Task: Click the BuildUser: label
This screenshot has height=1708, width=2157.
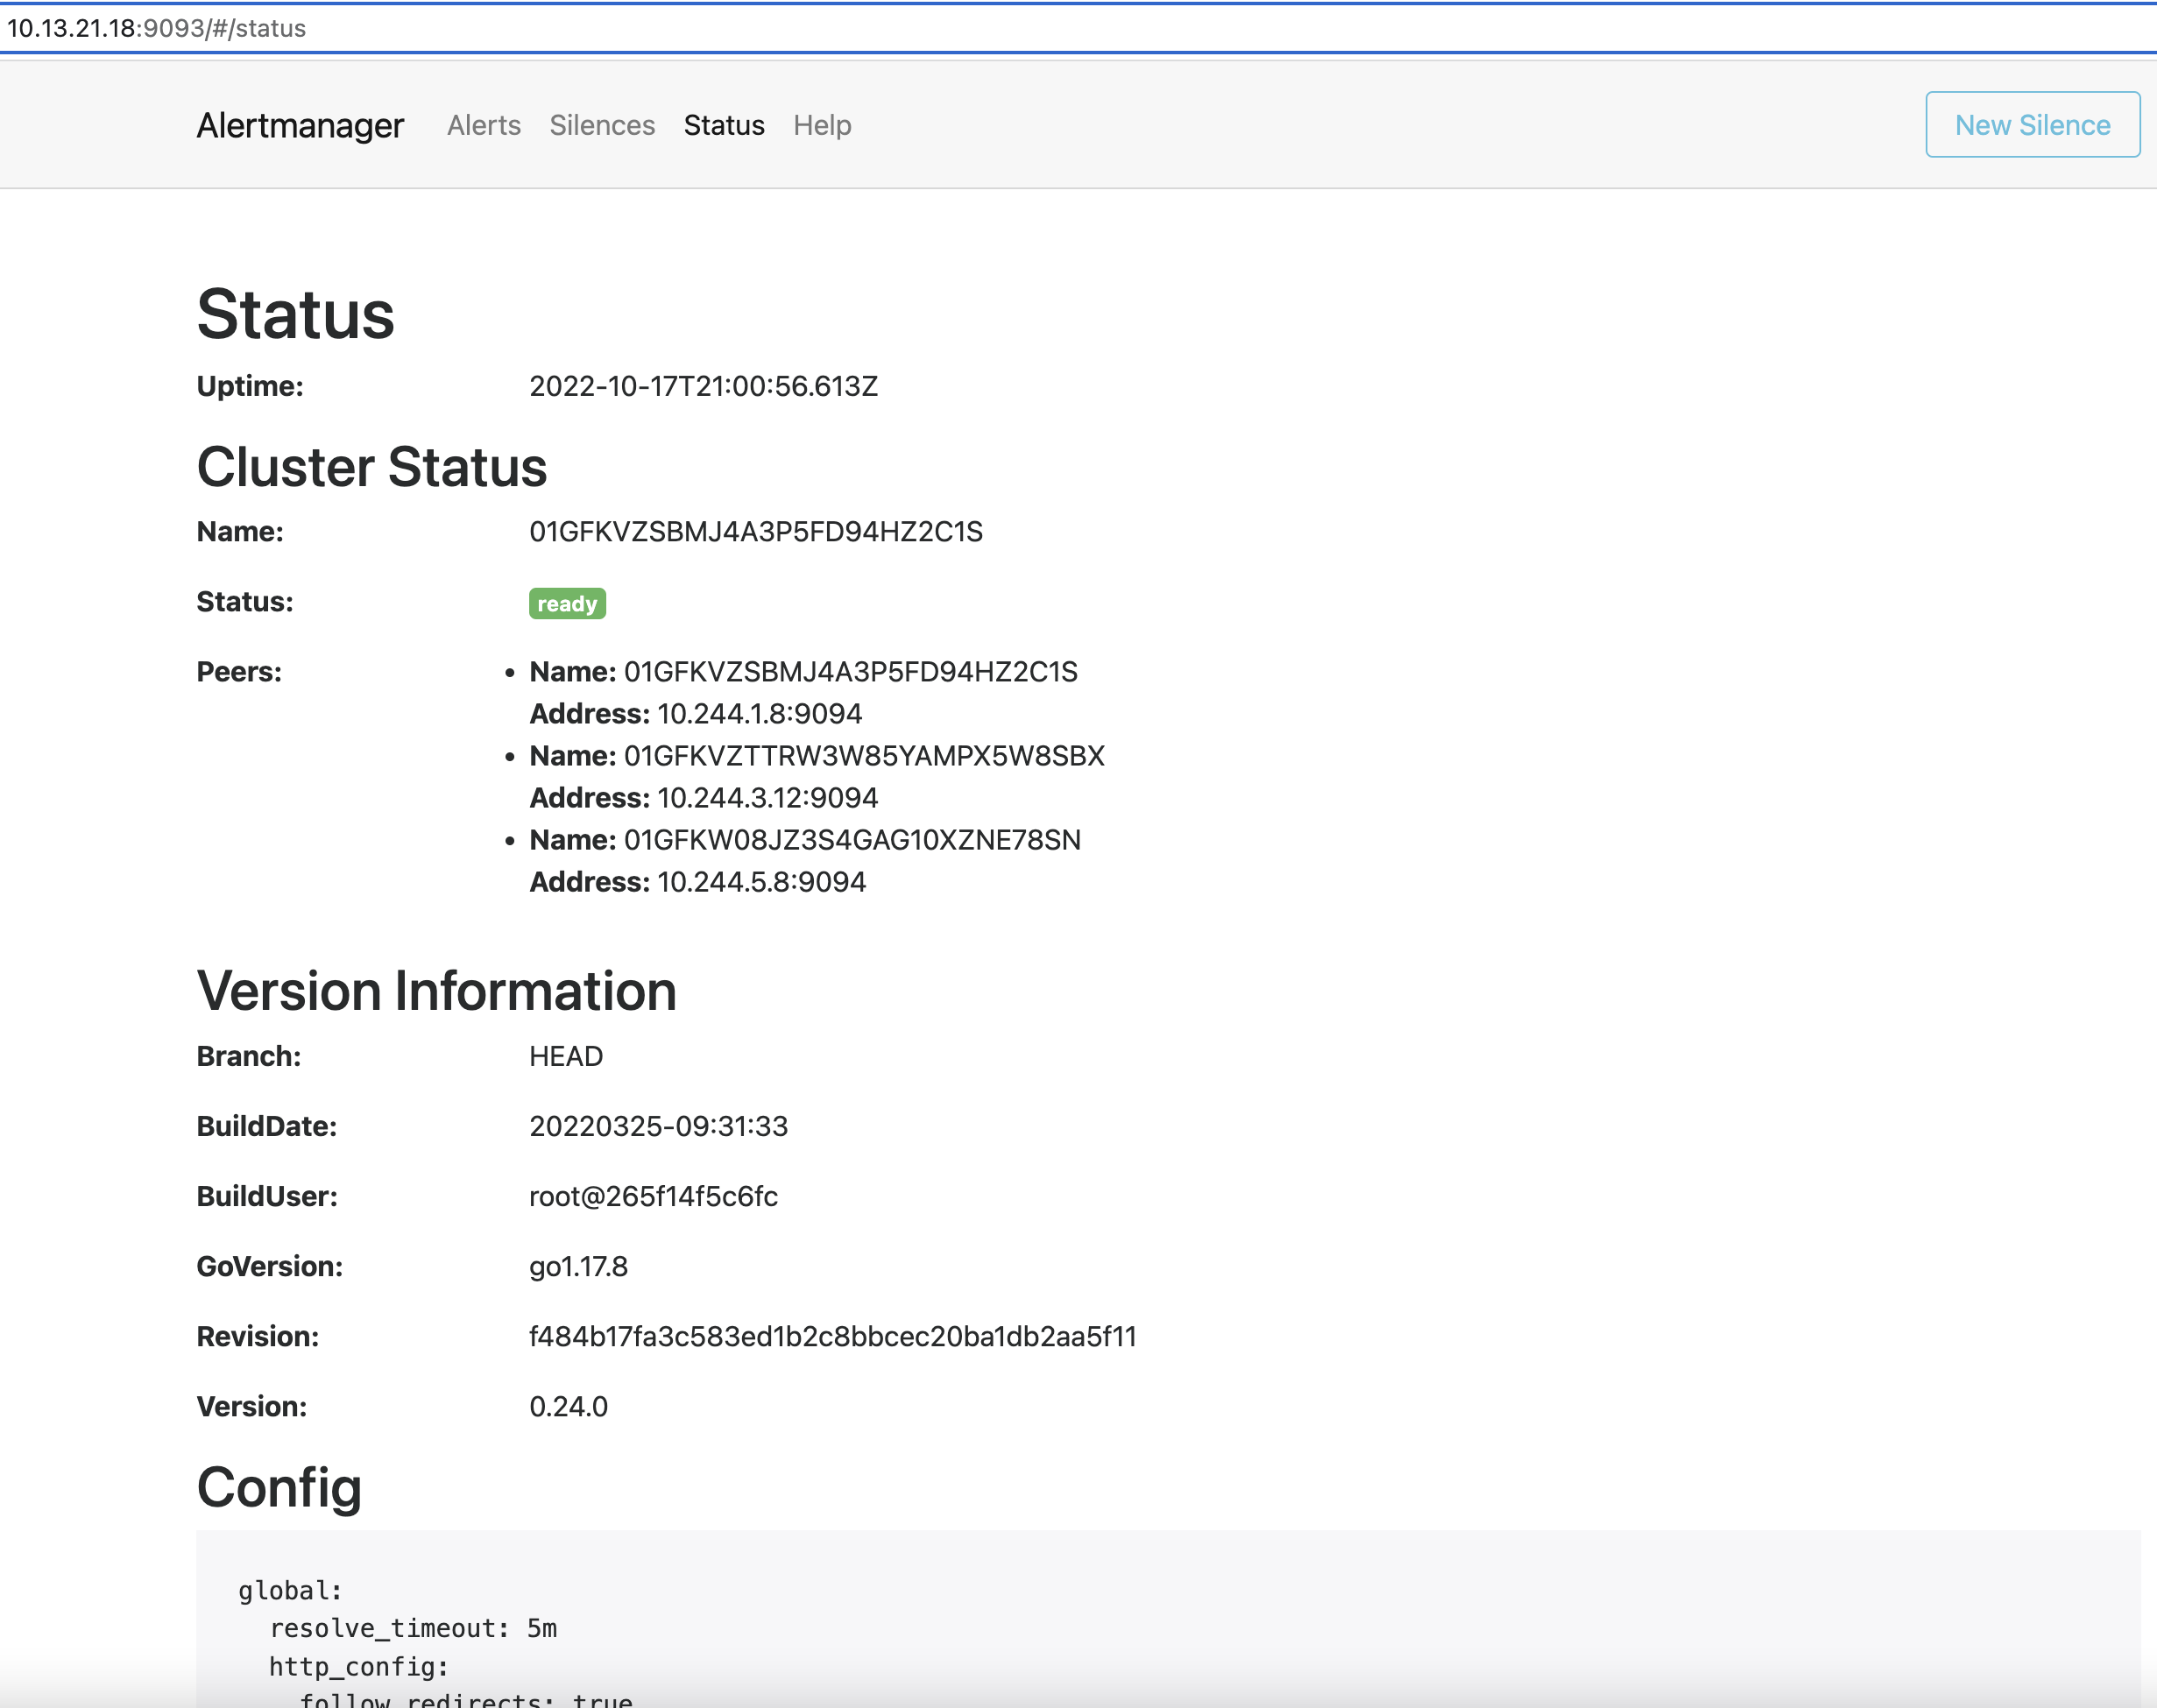Action: (x=267, y=1196)
